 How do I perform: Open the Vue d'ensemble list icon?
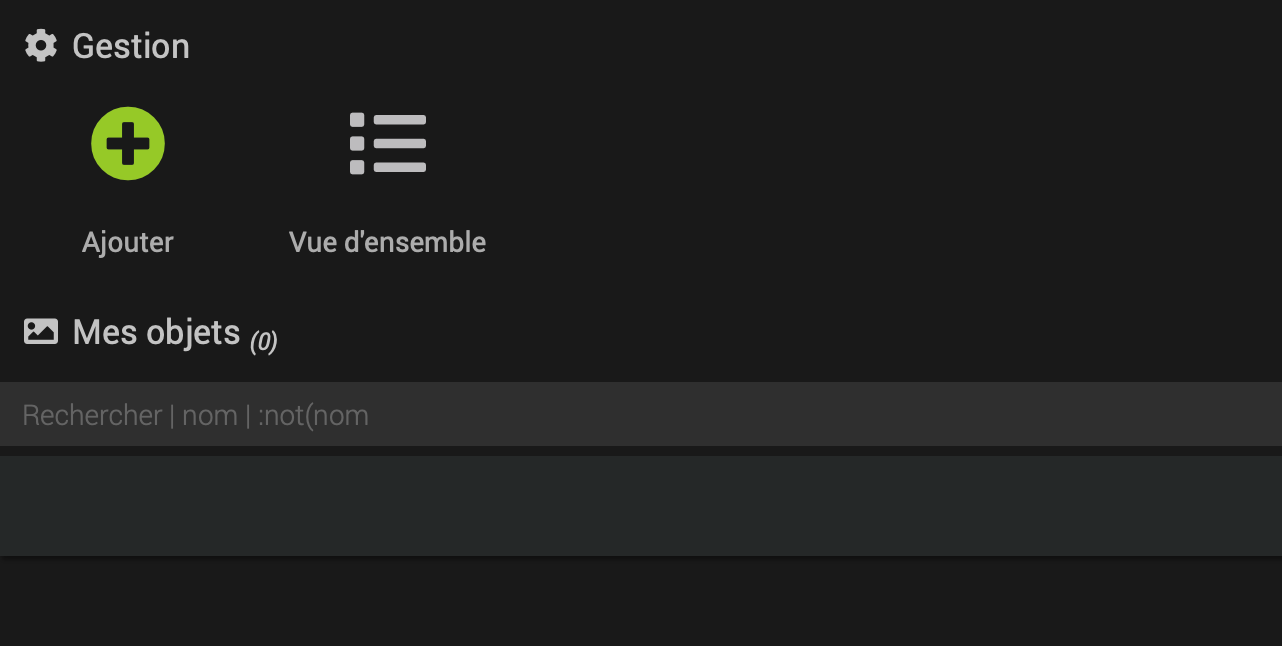[x=388, y=143]
